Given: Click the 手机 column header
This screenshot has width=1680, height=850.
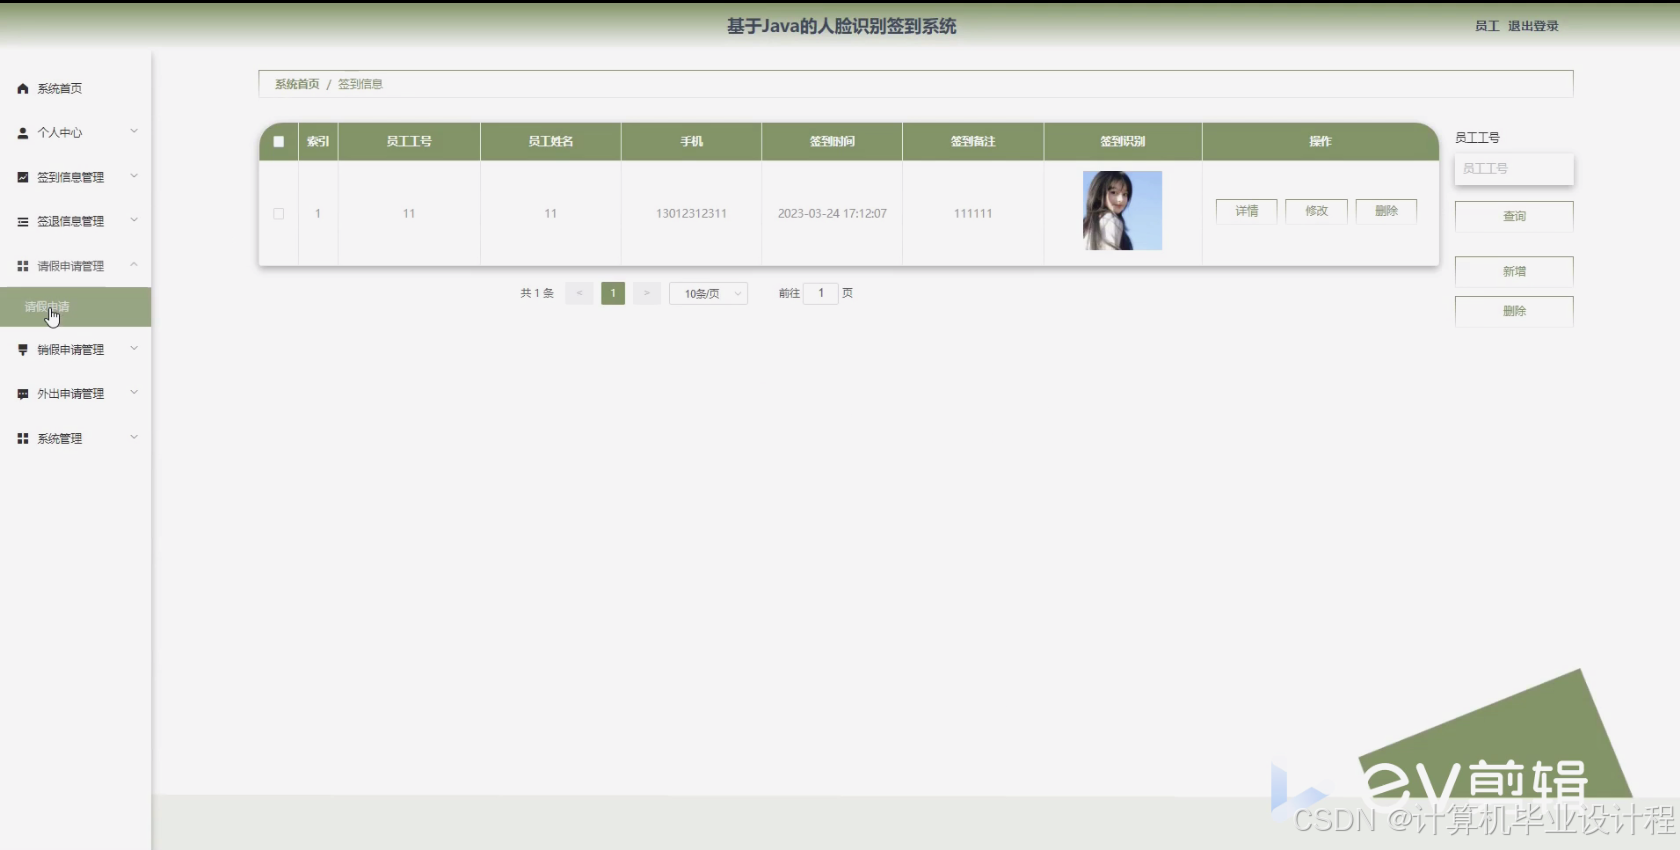Looking at the screenshot, I should 692,142.
